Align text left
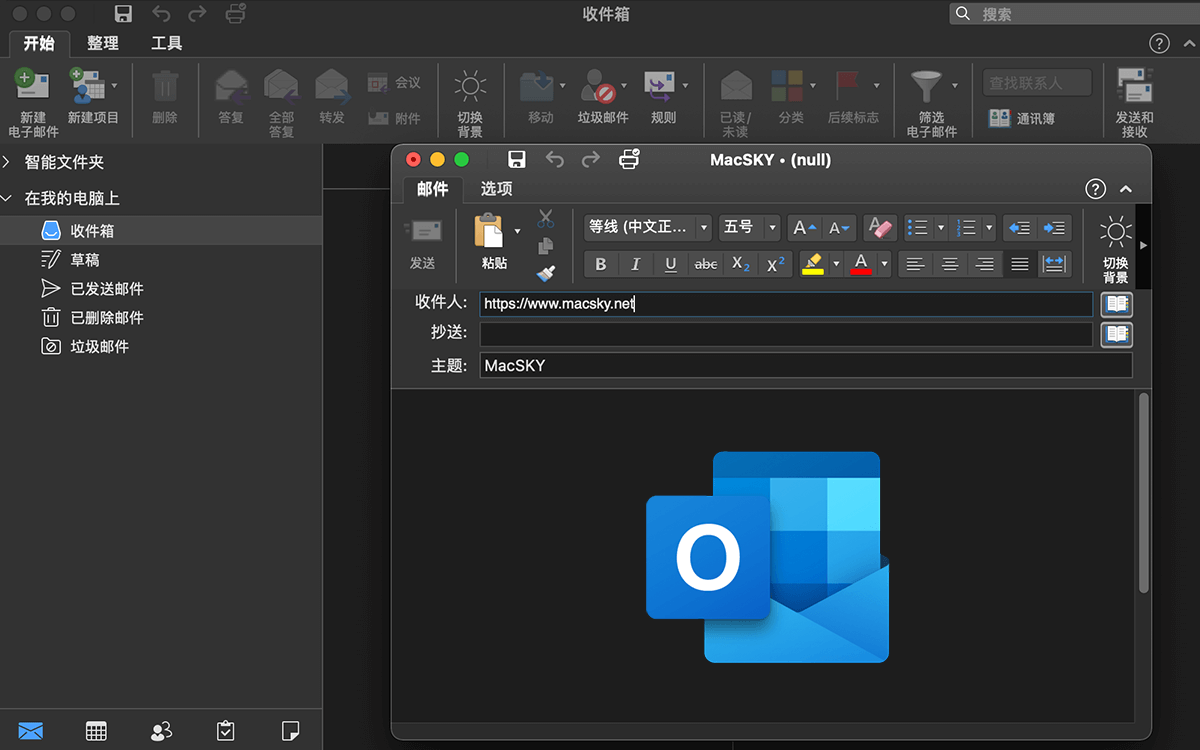The image size is (1200, 750). click(x=915, y=264)
